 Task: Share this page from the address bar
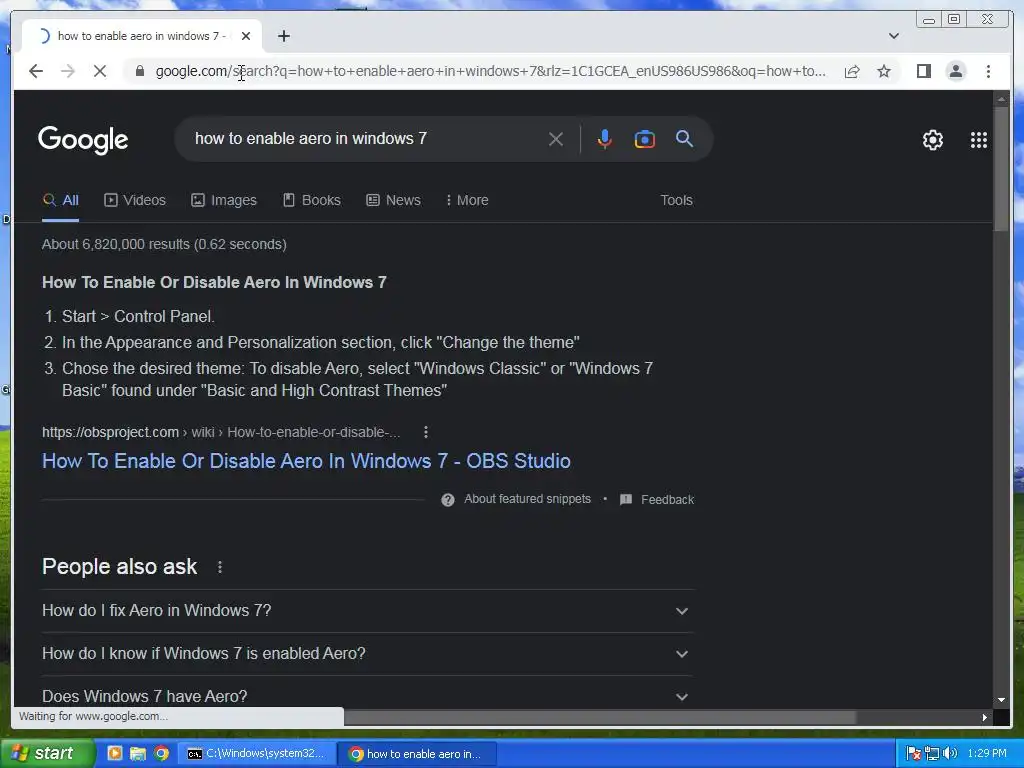852,71
